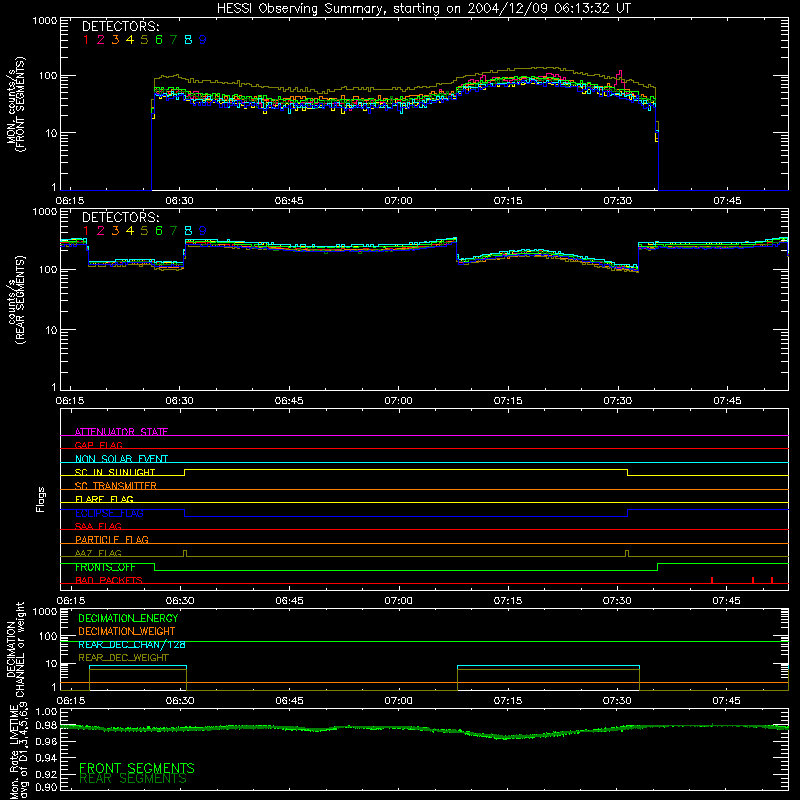The width and height of the screenshot is (800, 800).
Task: Click the 07:00 tick label under front segments plot
Action: [398, 201]
